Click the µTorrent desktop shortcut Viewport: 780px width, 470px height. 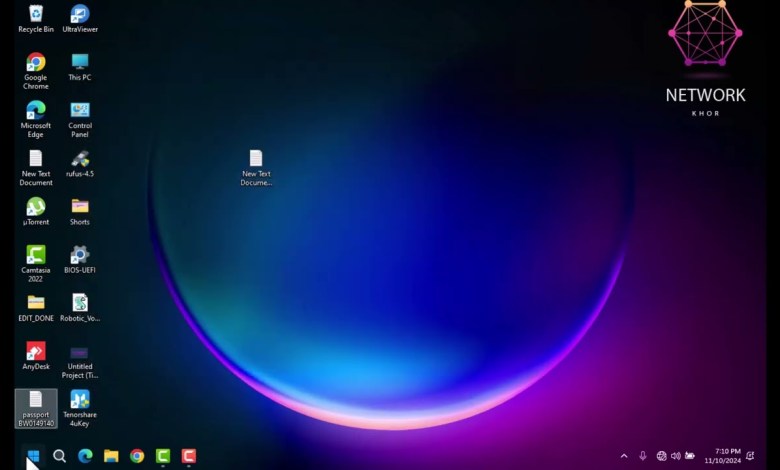point(36,211)
